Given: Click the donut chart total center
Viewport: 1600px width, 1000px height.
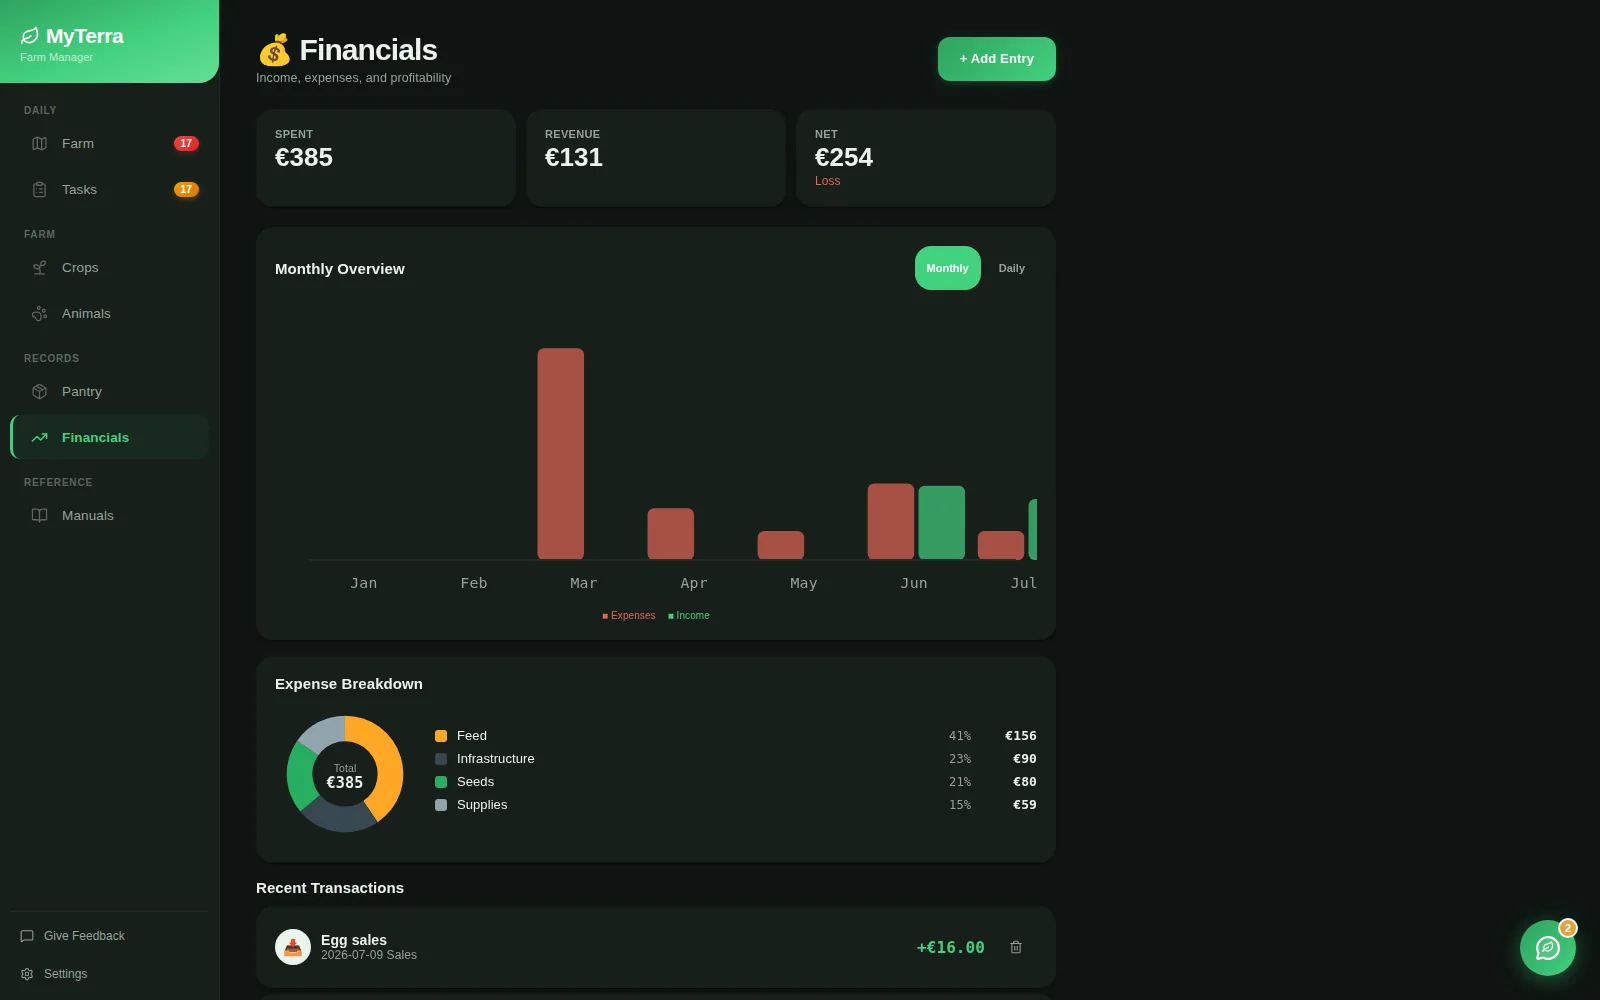Looking at the screenshot, I should [x=345, y=776].
